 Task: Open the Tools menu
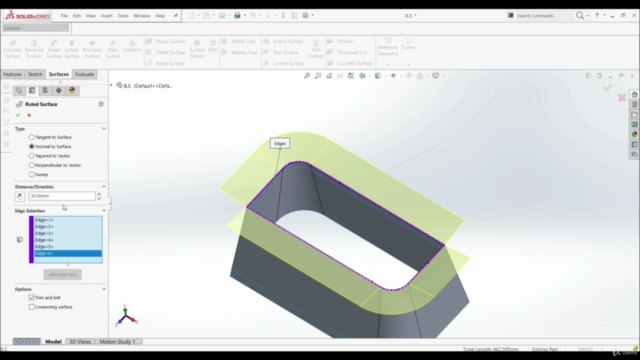tap(123, 16)
